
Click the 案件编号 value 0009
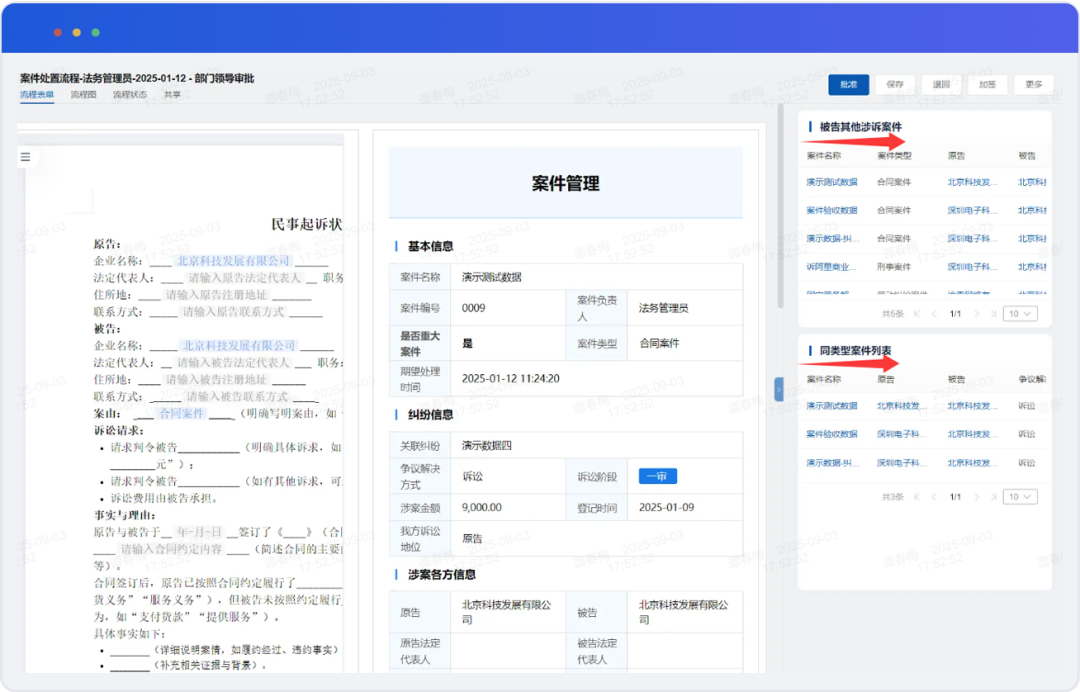(x=473, y=308)
